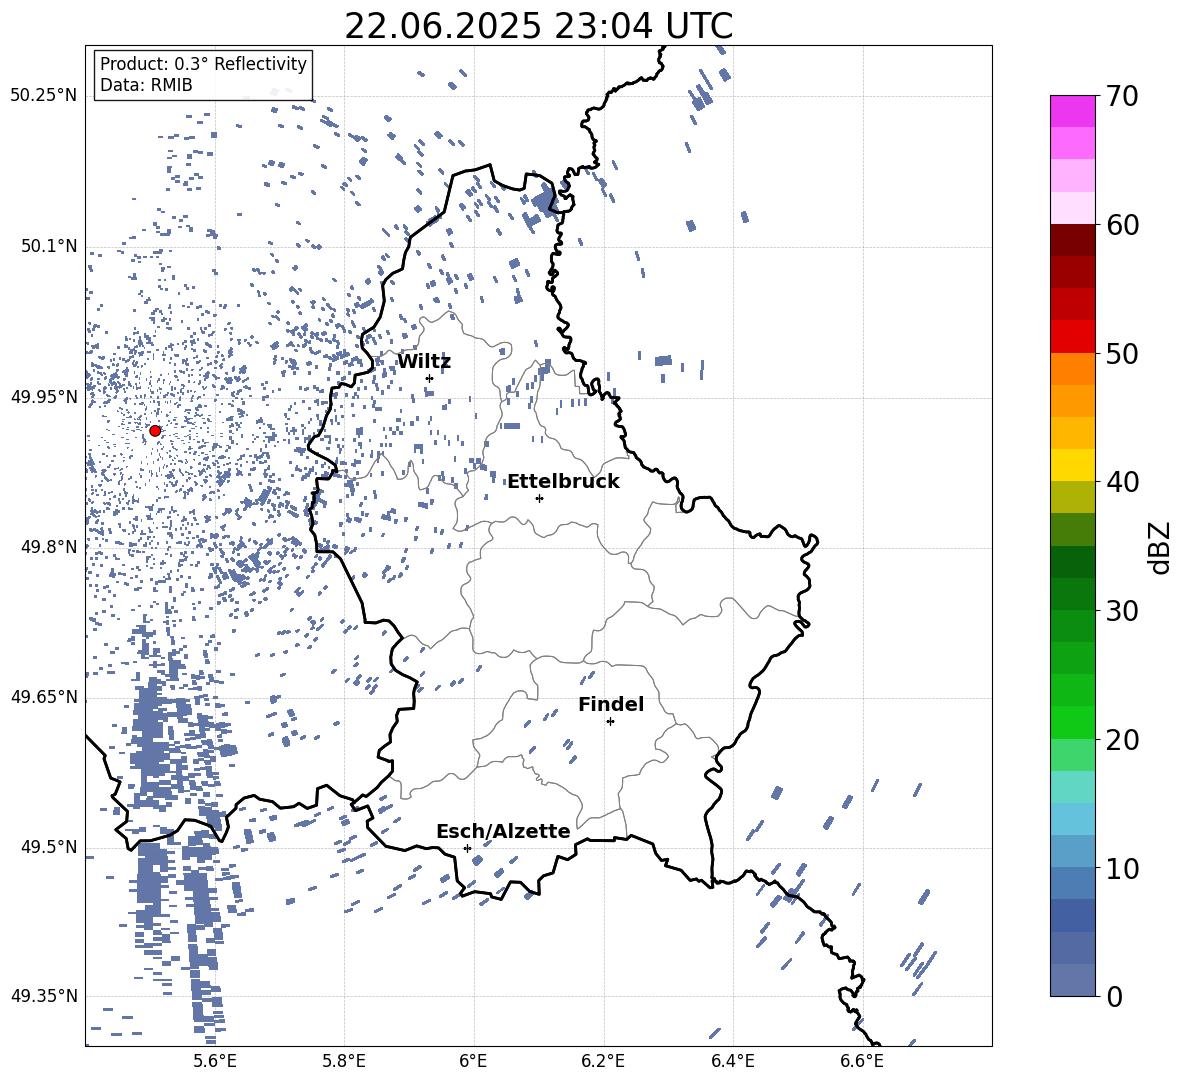Click the 'Data: RMIB' text
This screenshot has height=1081, width=1184.
tap(146, 85)
